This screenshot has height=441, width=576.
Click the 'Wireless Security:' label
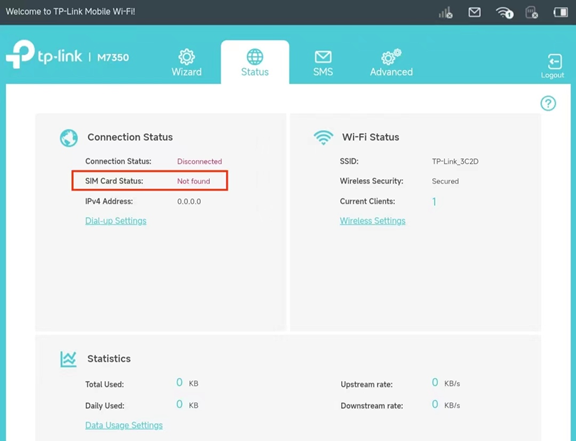click(x=371, y=181)
